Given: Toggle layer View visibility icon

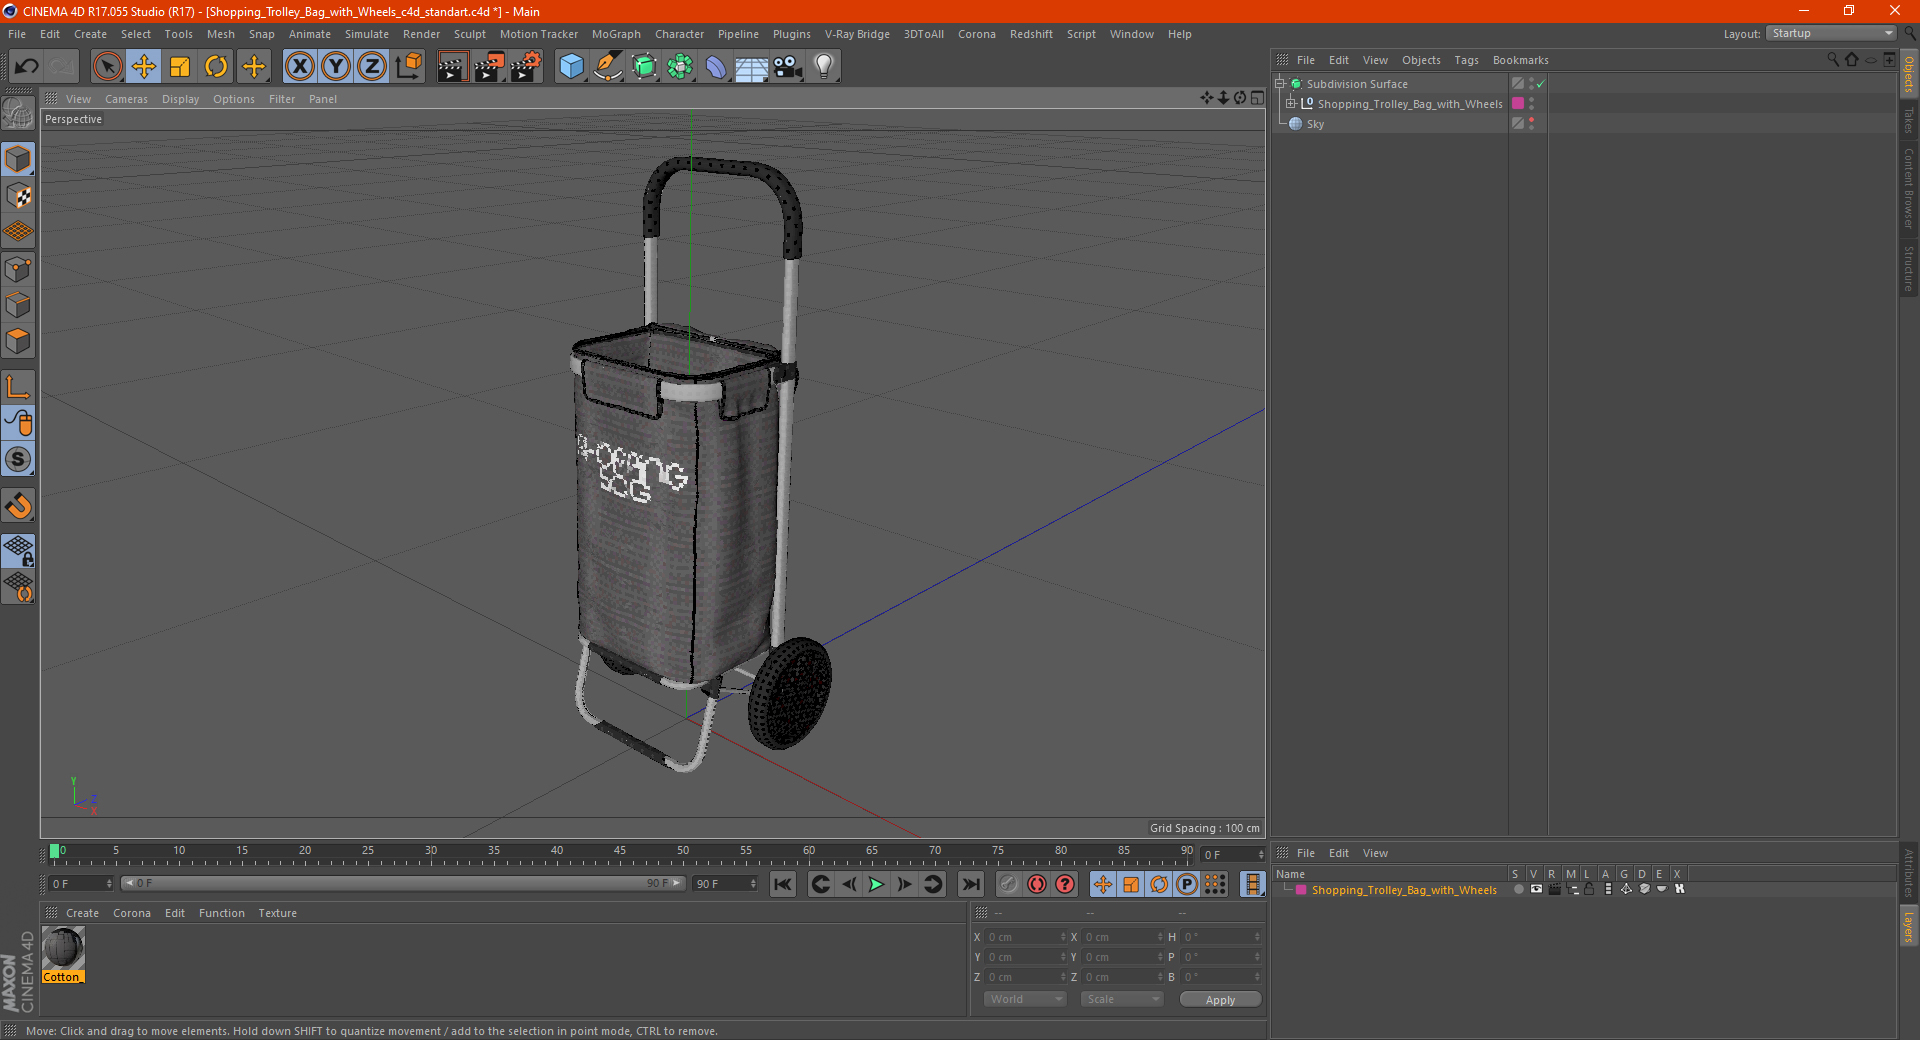Looking at the screenshot, I should click(1536, 889).
